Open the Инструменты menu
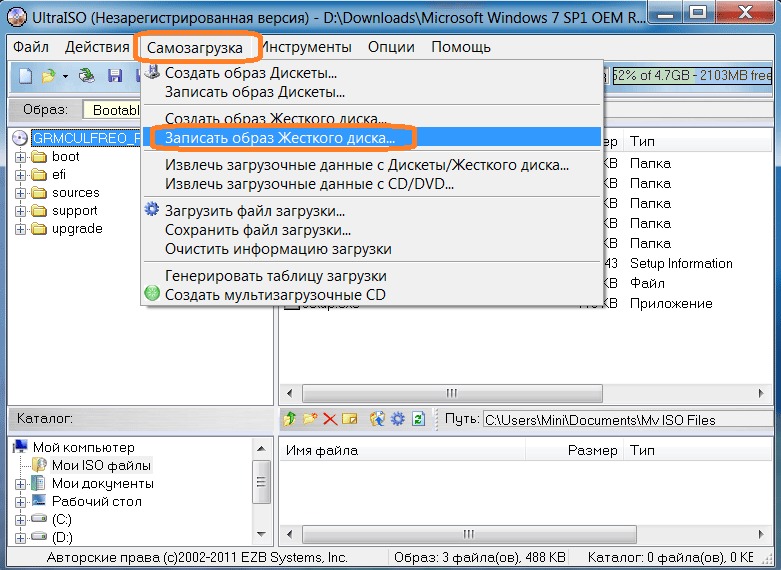This screenshot has width=781, height=570. (309, 47)
